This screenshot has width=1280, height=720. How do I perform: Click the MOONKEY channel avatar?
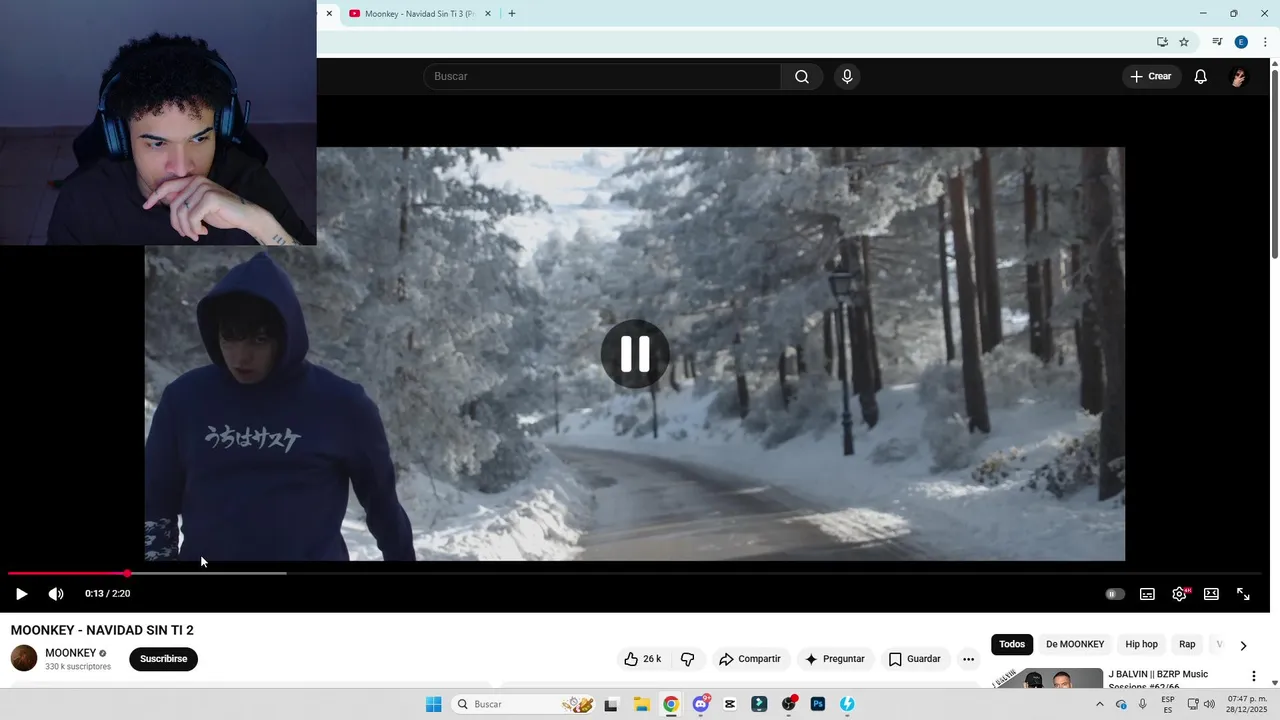(x=24, y=658)
